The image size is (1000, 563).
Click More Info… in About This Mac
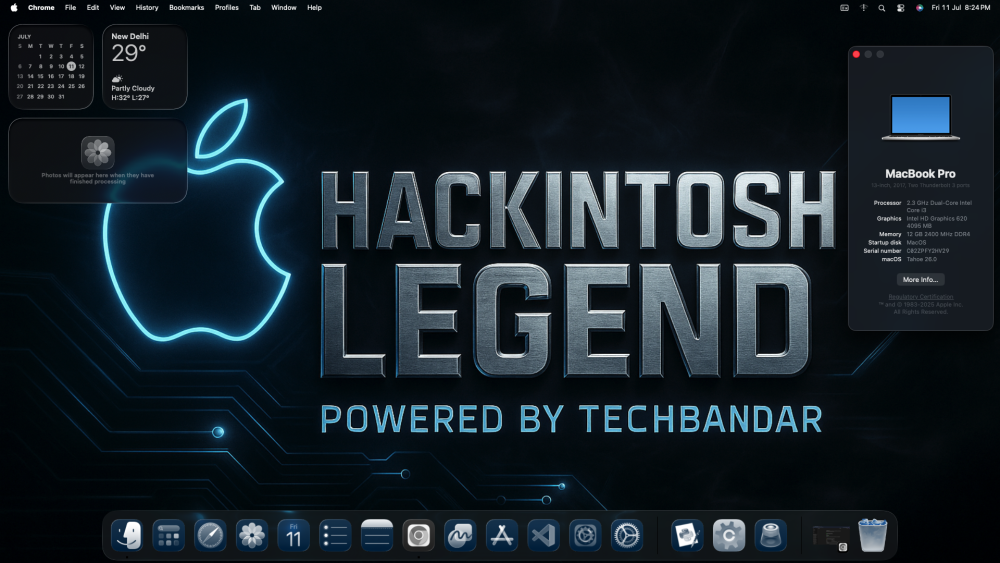(920, 279)
